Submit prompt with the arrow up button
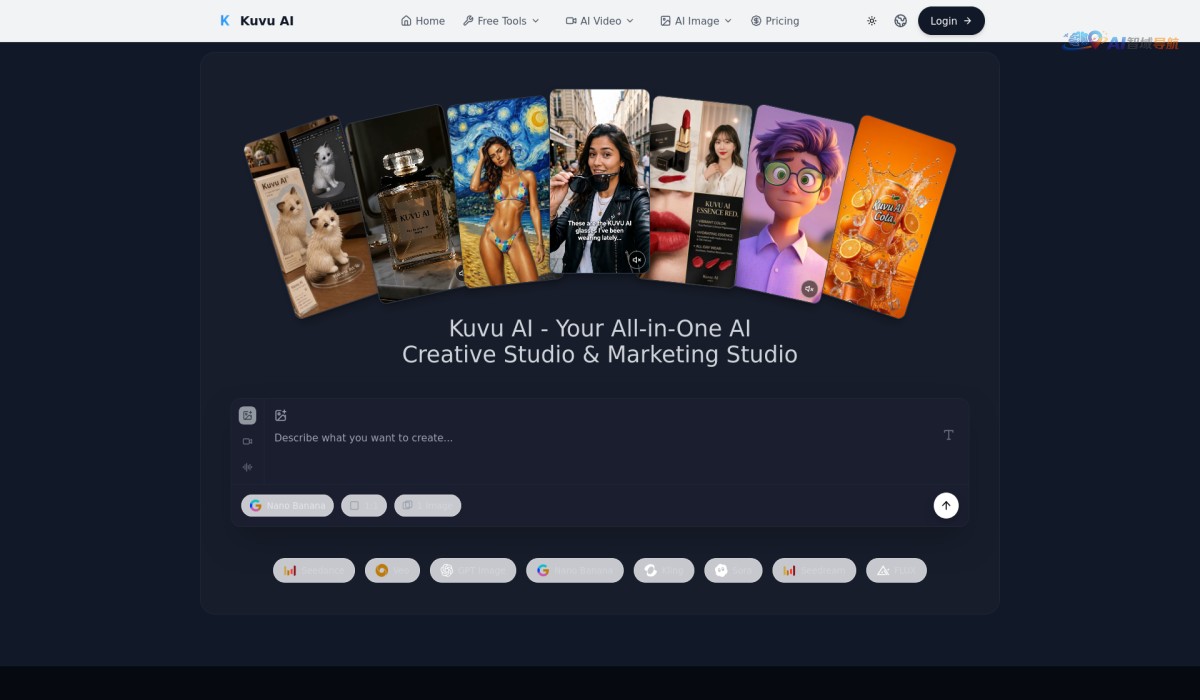1200x700 pixels. [x=946, y=505]
